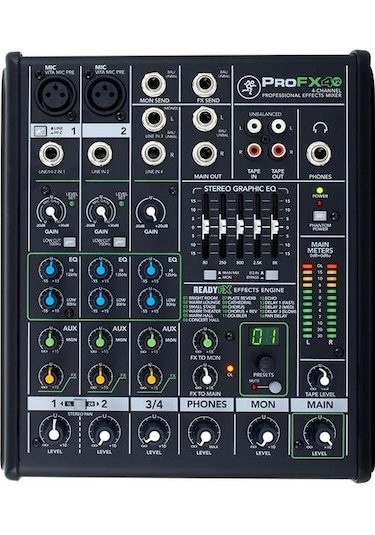Image resolution: width=375 pixels, height=535 pixels.
Task: Adjust the 2.5K graphic EQ slider
Action: tap(257, 227)
